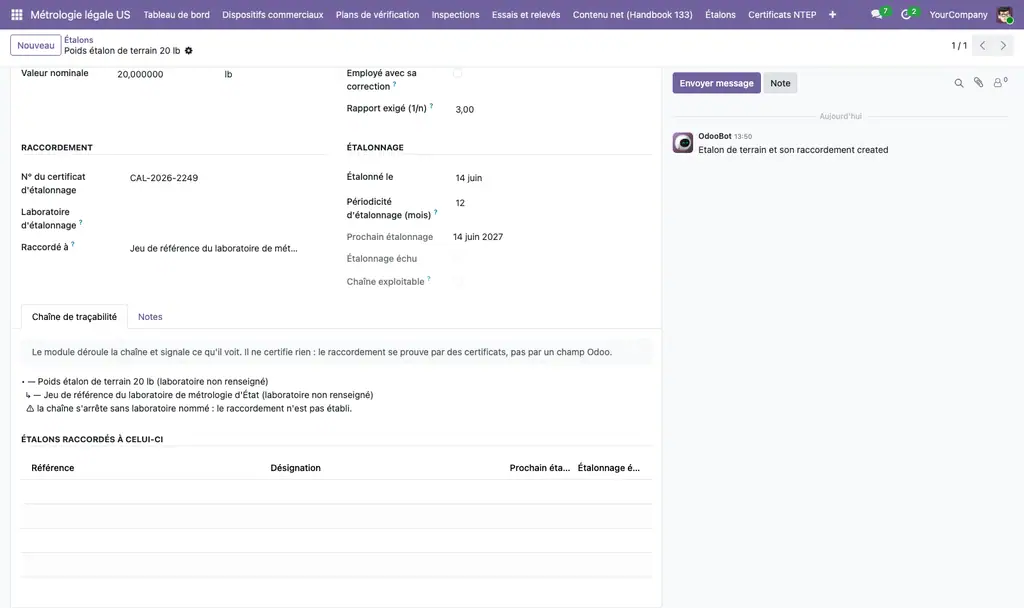This screenshot has width=1024, height=608.
Task: Add a new menu shortcut with plus icon
Action: pos(832,14)
